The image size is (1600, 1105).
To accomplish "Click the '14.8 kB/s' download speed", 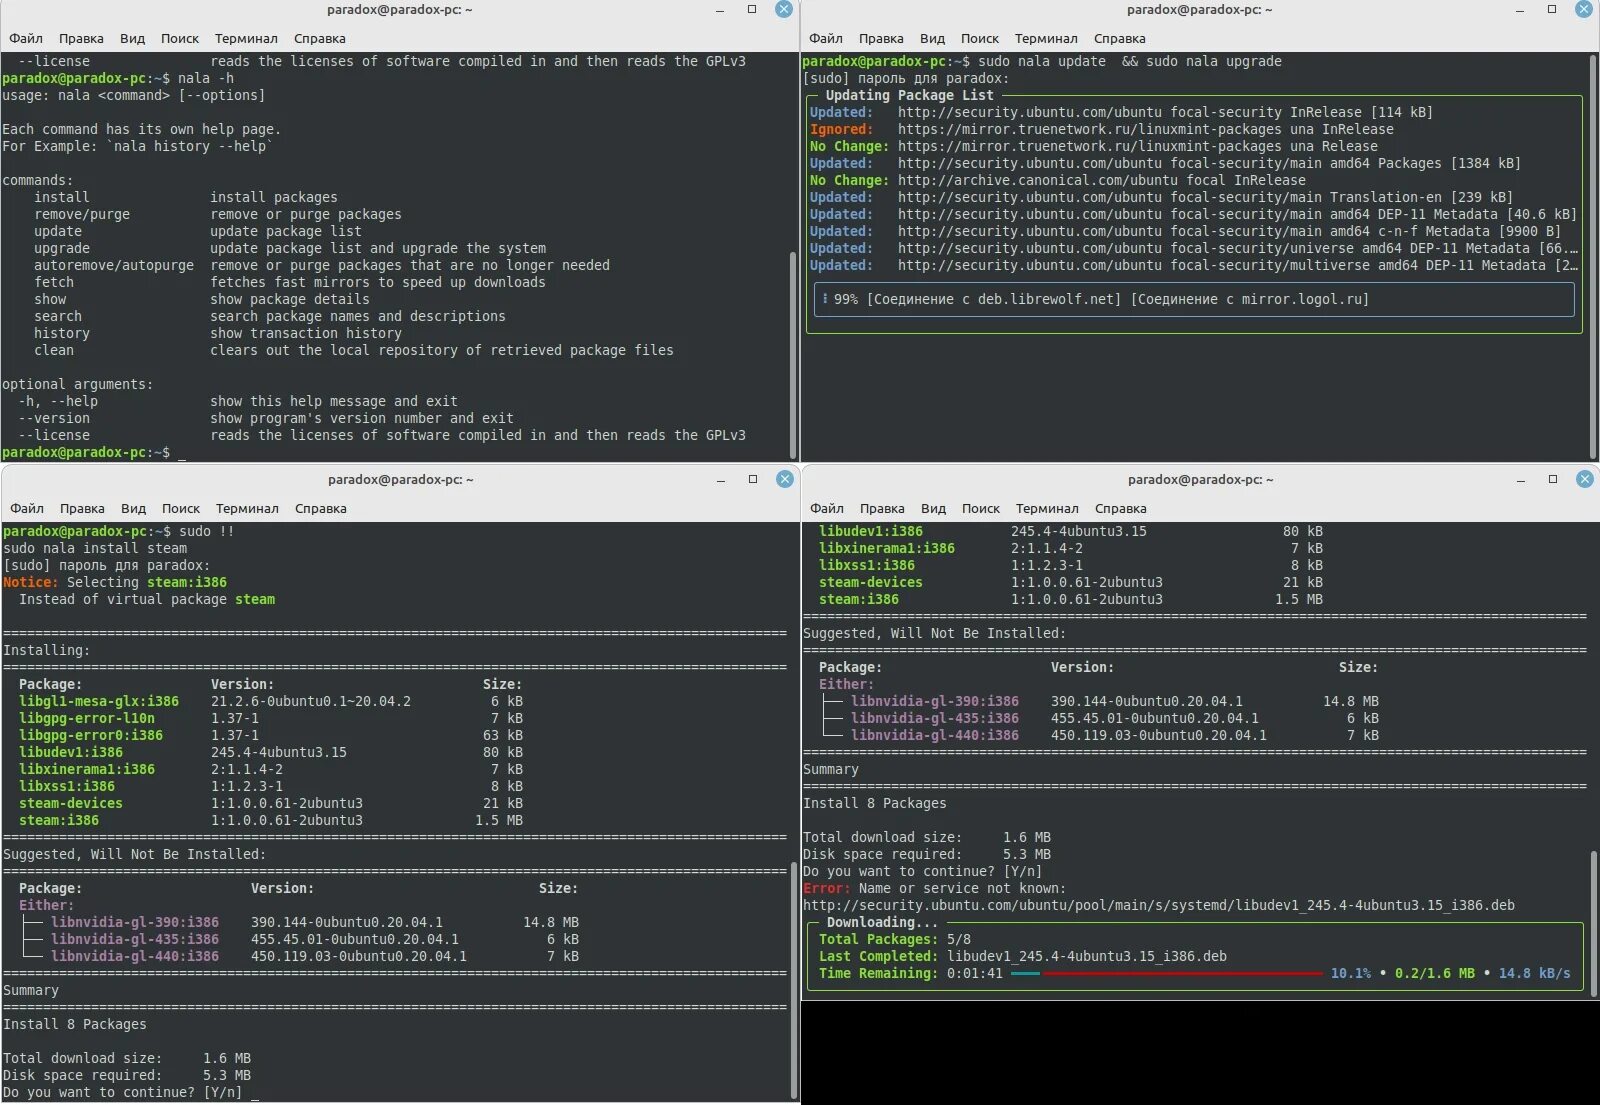I will 1535,973.
